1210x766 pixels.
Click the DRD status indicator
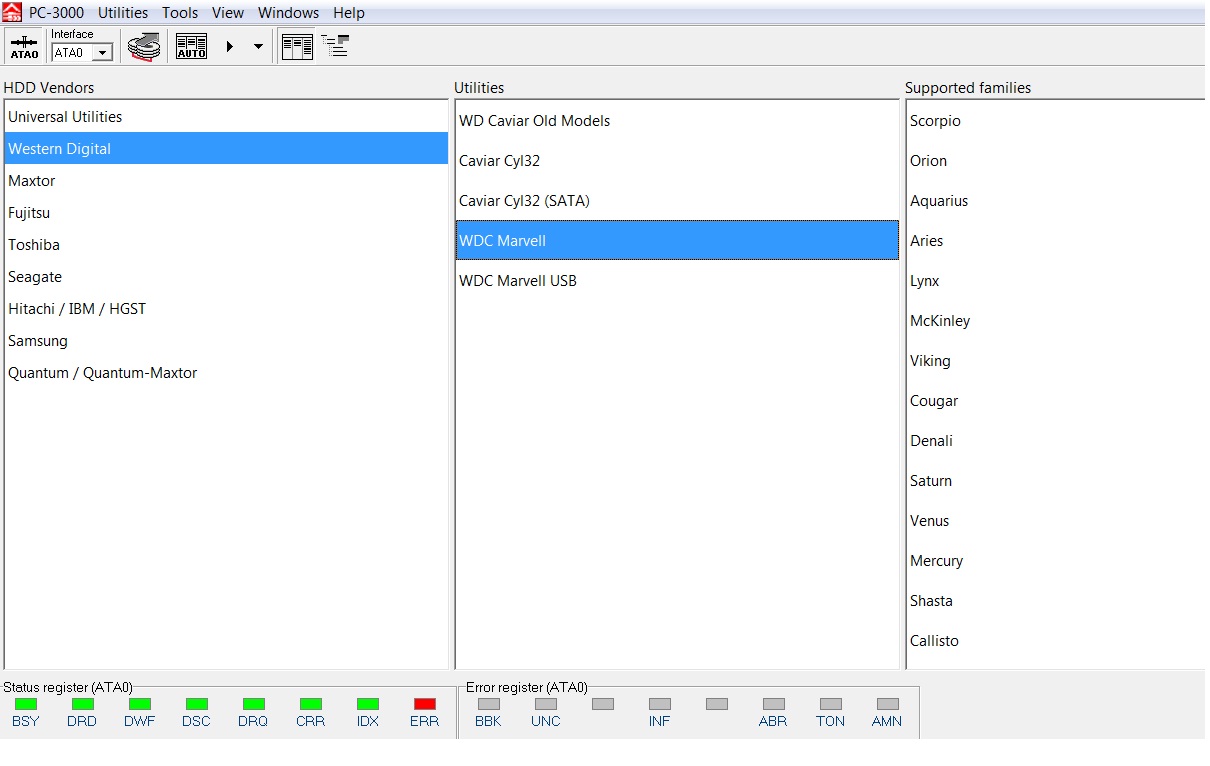[83, 704]
